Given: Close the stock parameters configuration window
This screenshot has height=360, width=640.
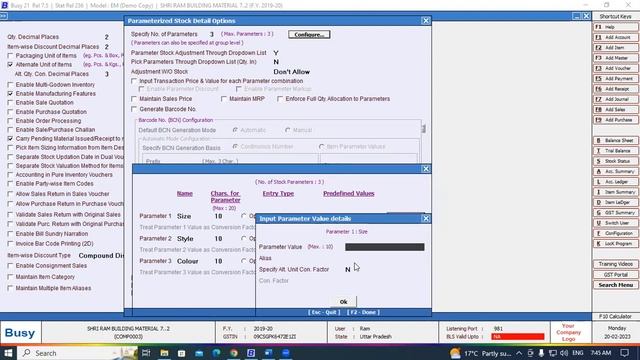Looking at the screenshot, I should coord(426,169).
